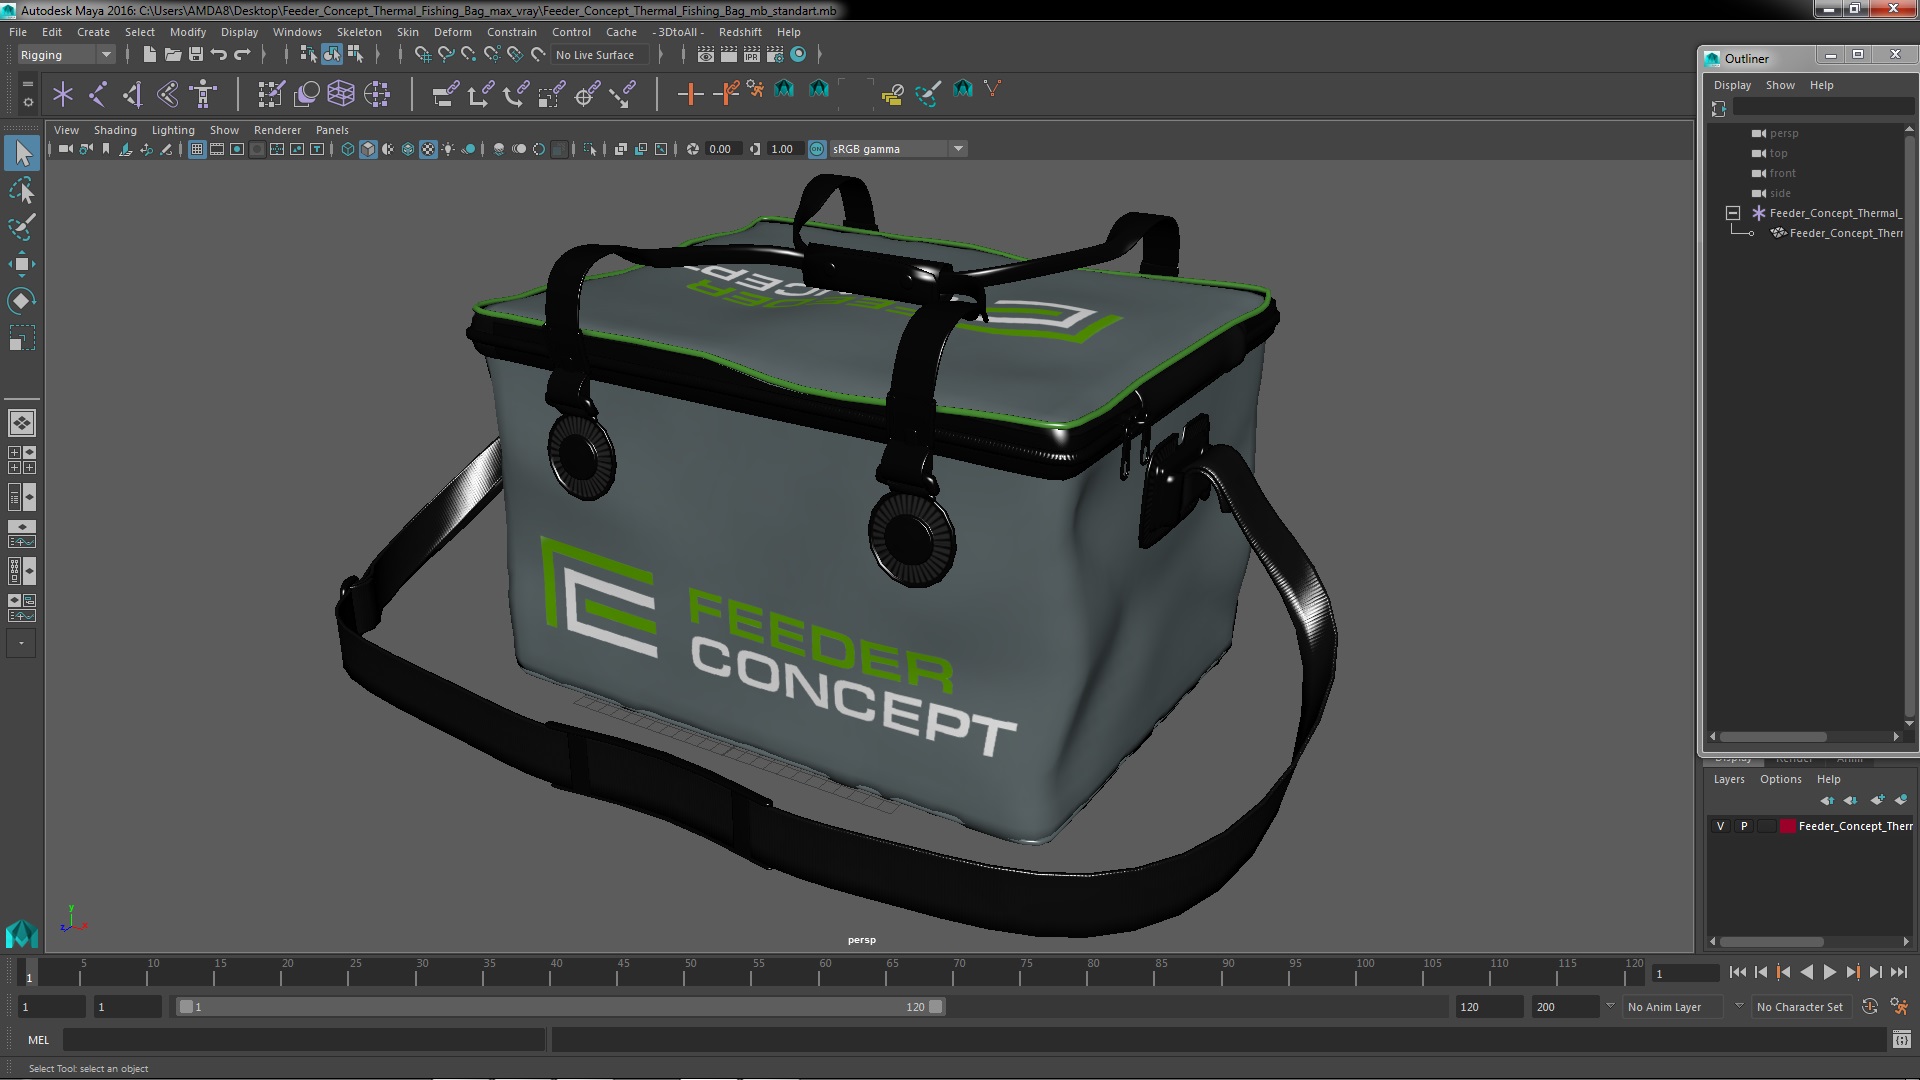Click the Save Scene icon
The width and height of the screenshot is (1920, 1080).
pos(196,55)
